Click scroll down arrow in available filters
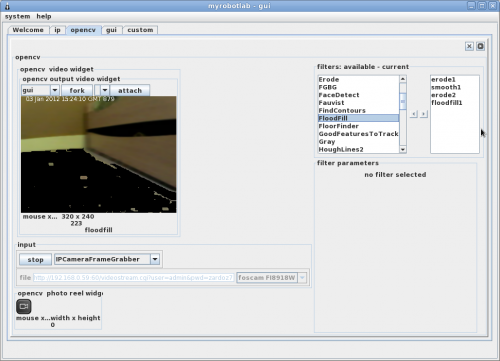 tap(403, 150)
